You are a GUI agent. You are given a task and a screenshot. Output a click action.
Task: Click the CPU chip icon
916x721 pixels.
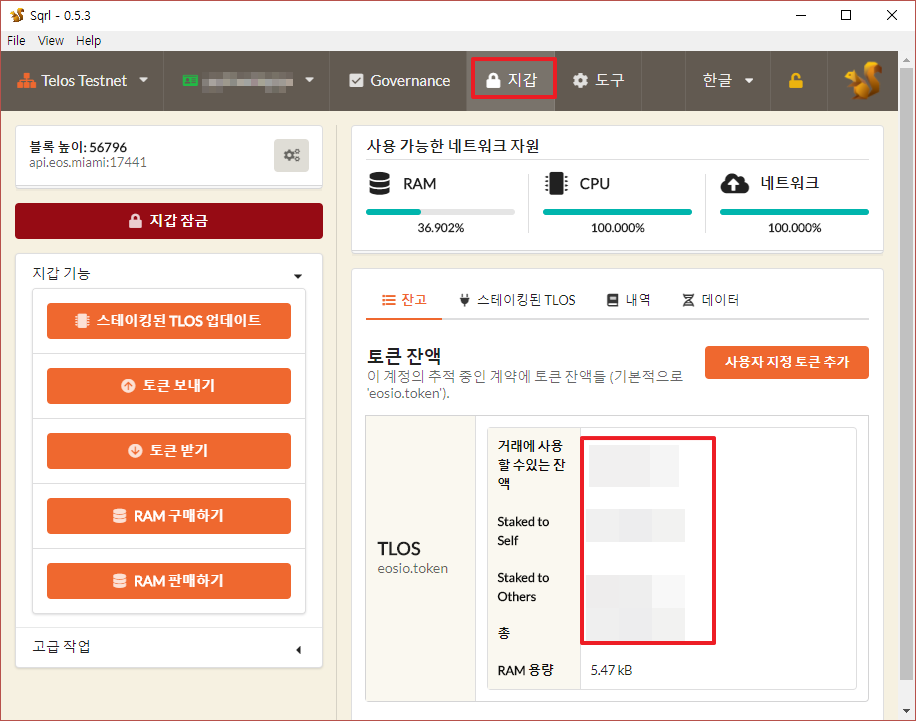click(x=556, y=183)
